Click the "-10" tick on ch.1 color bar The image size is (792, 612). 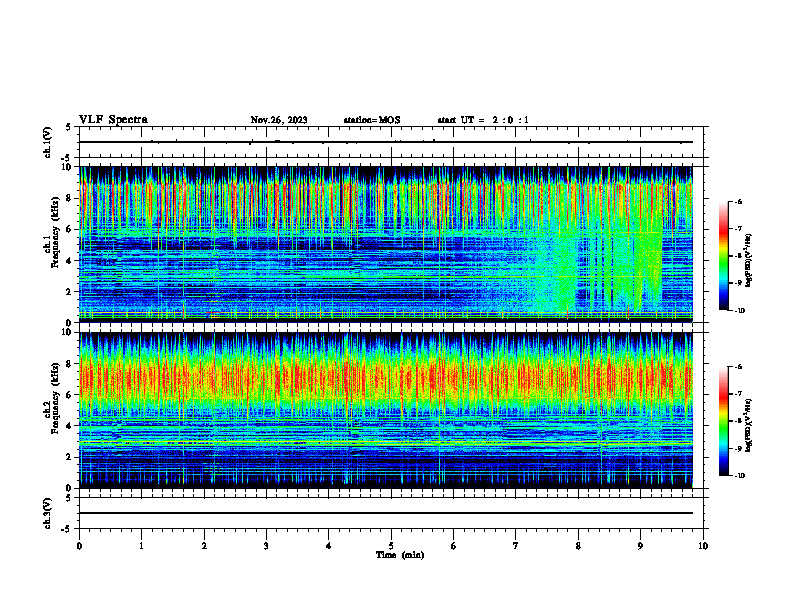click(739, 311)
